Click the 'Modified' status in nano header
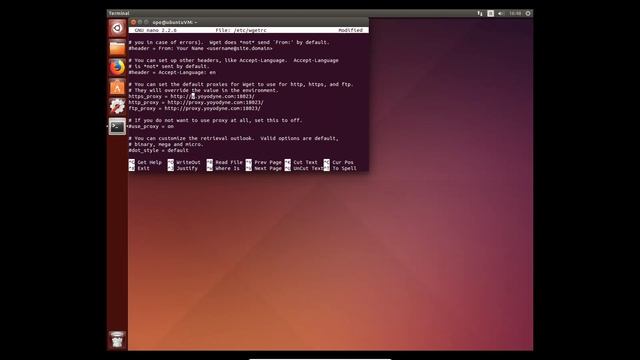This screenshot has height=360, width=640. (x=350, y=30)
